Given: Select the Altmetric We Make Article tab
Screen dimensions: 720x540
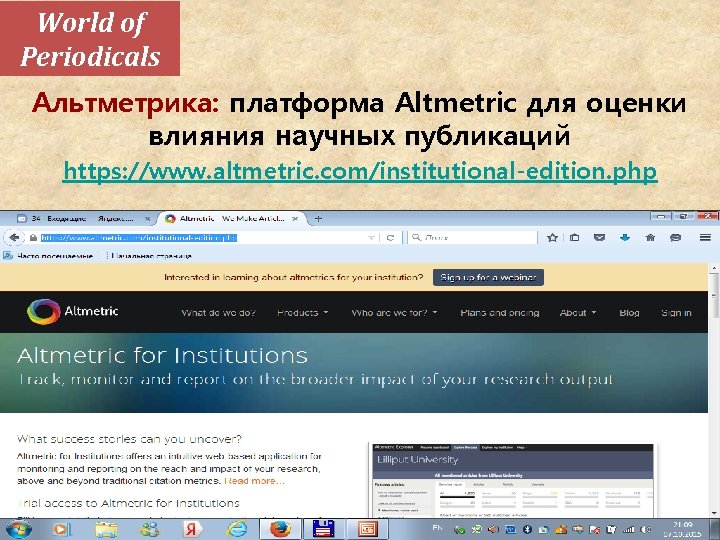Looking at the screenshot, I should 232,219.
